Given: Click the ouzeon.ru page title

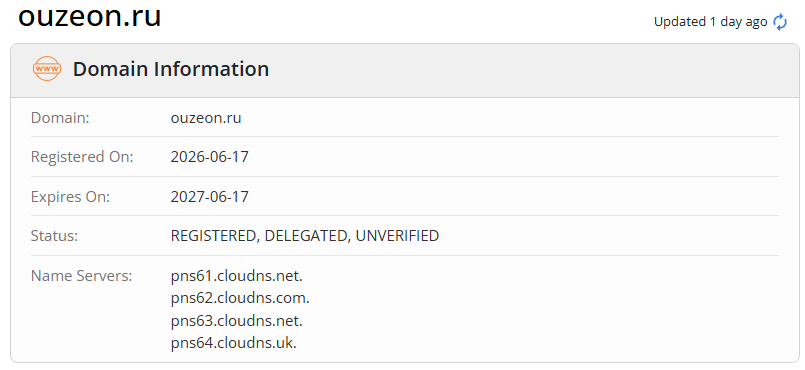Looking at the screenshot, I should point(90,16).
